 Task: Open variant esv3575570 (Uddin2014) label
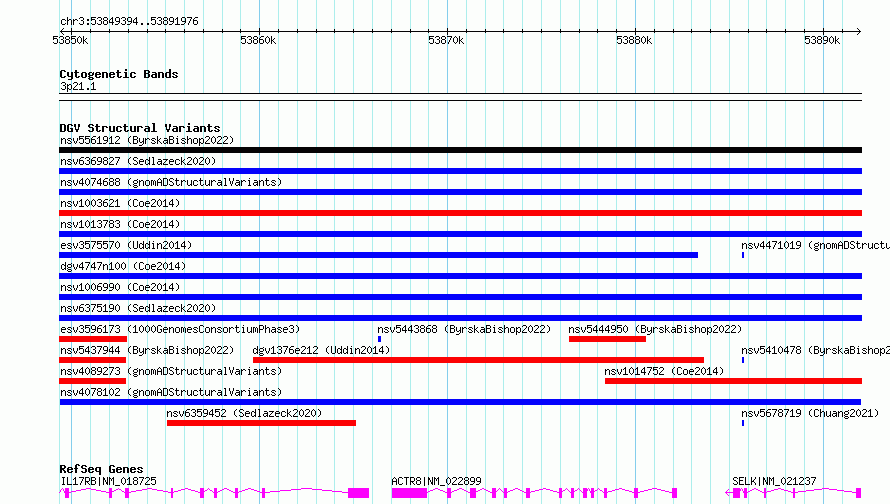(x=127, y=245)
